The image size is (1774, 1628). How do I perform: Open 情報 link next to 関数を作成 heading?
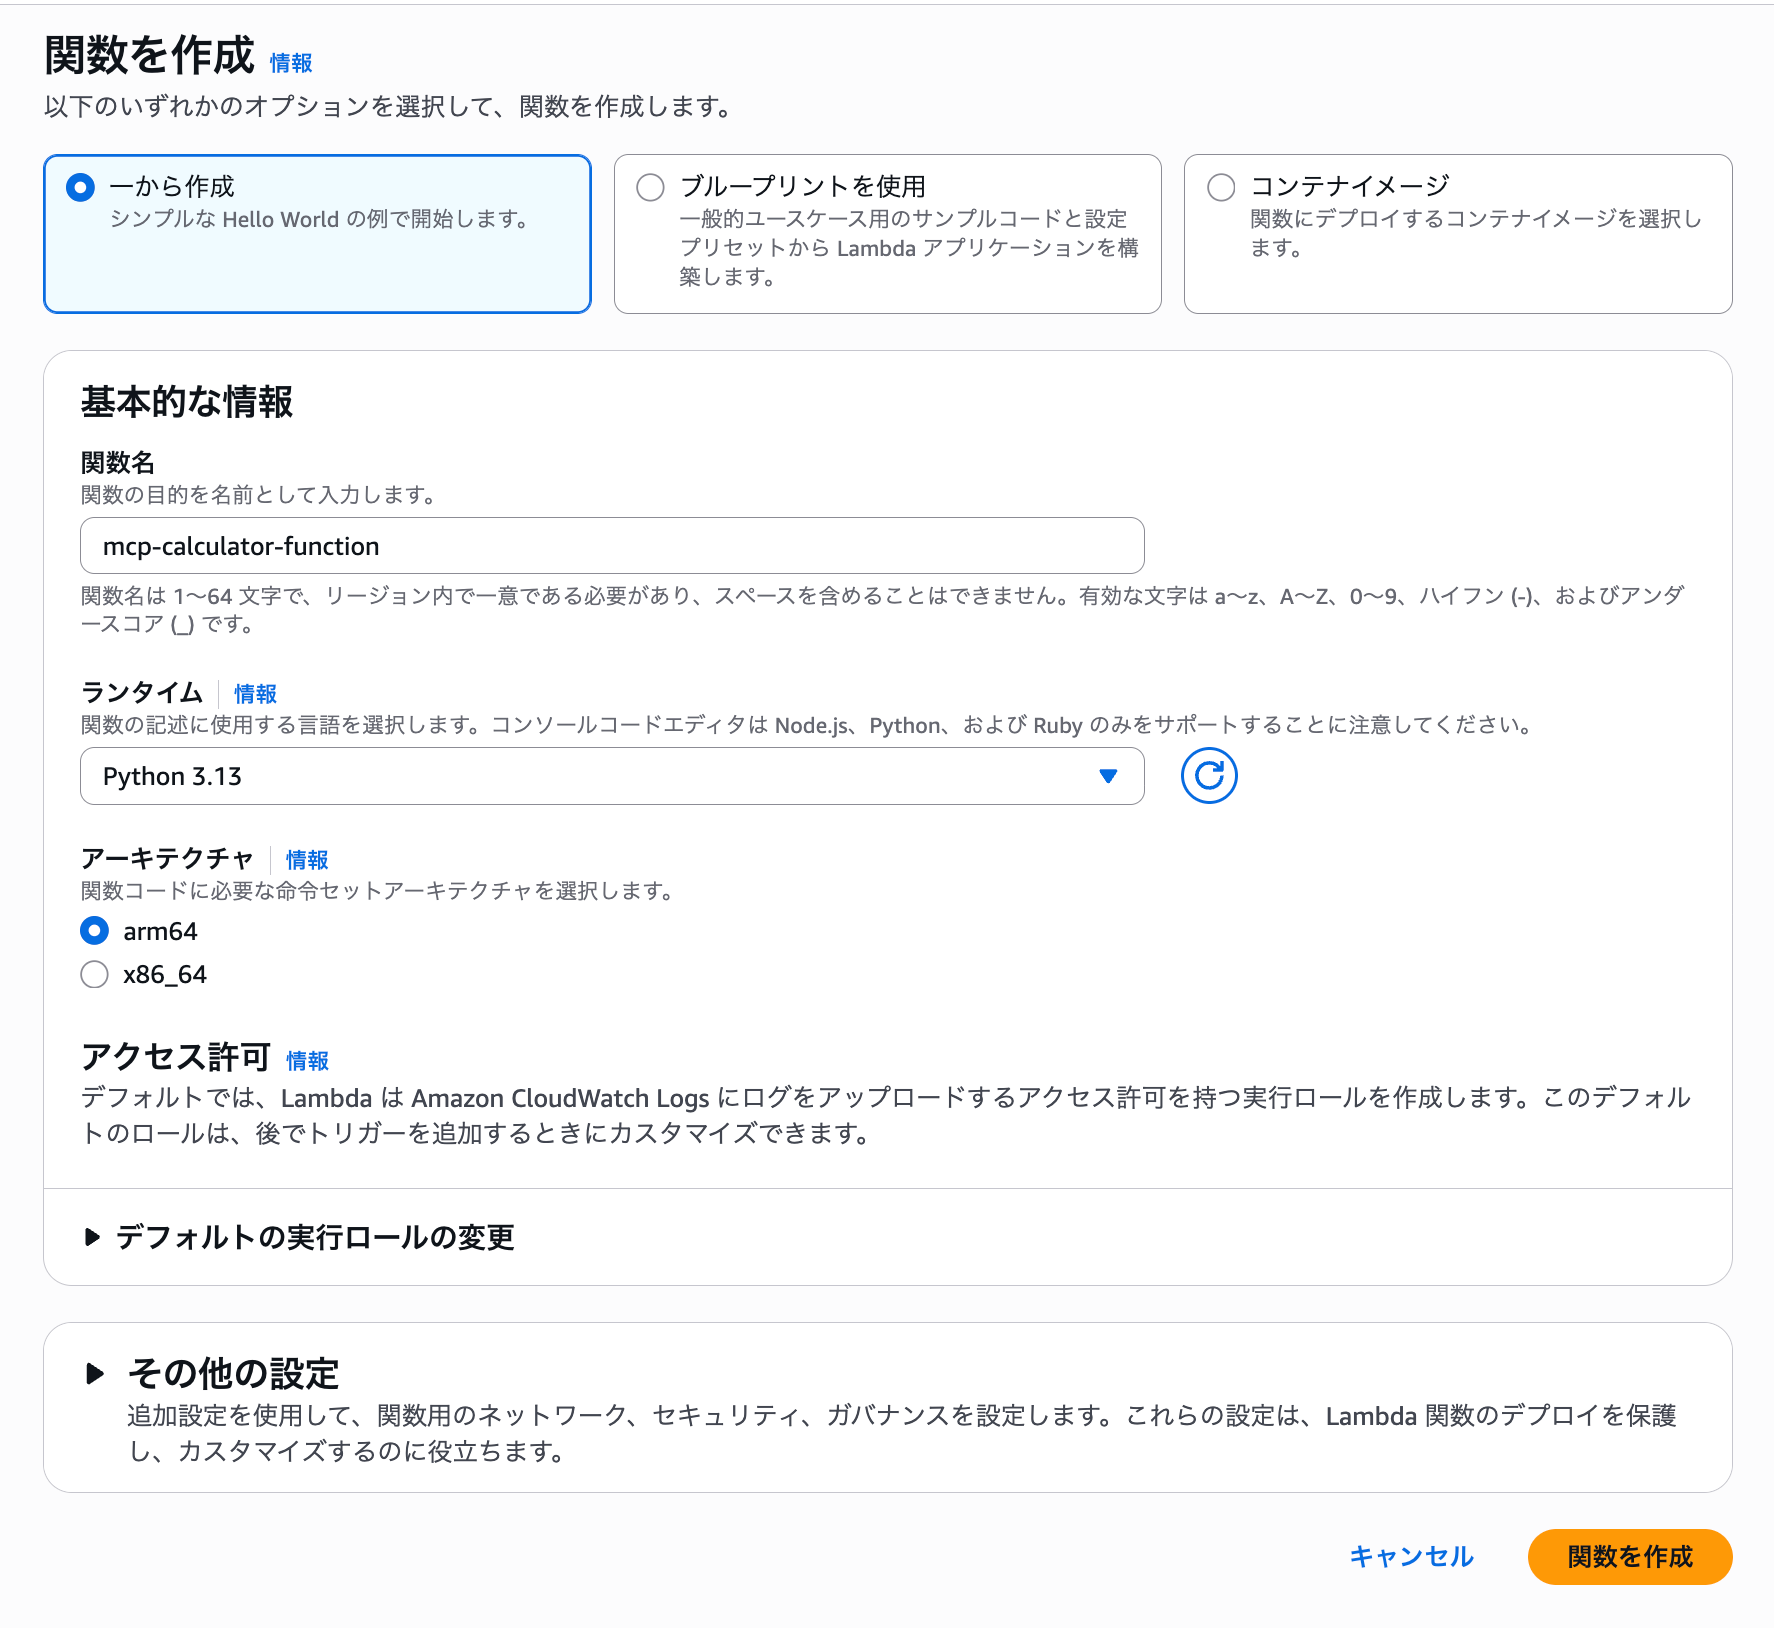click(x=291, y=63)
